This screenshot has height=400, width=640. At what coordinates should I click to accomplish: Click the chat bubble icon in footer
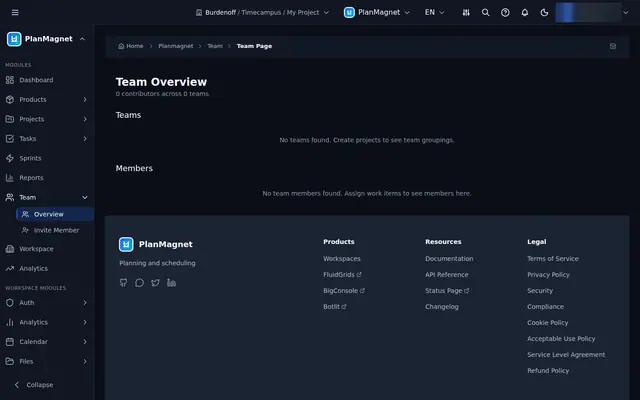[x=139, y=282]
